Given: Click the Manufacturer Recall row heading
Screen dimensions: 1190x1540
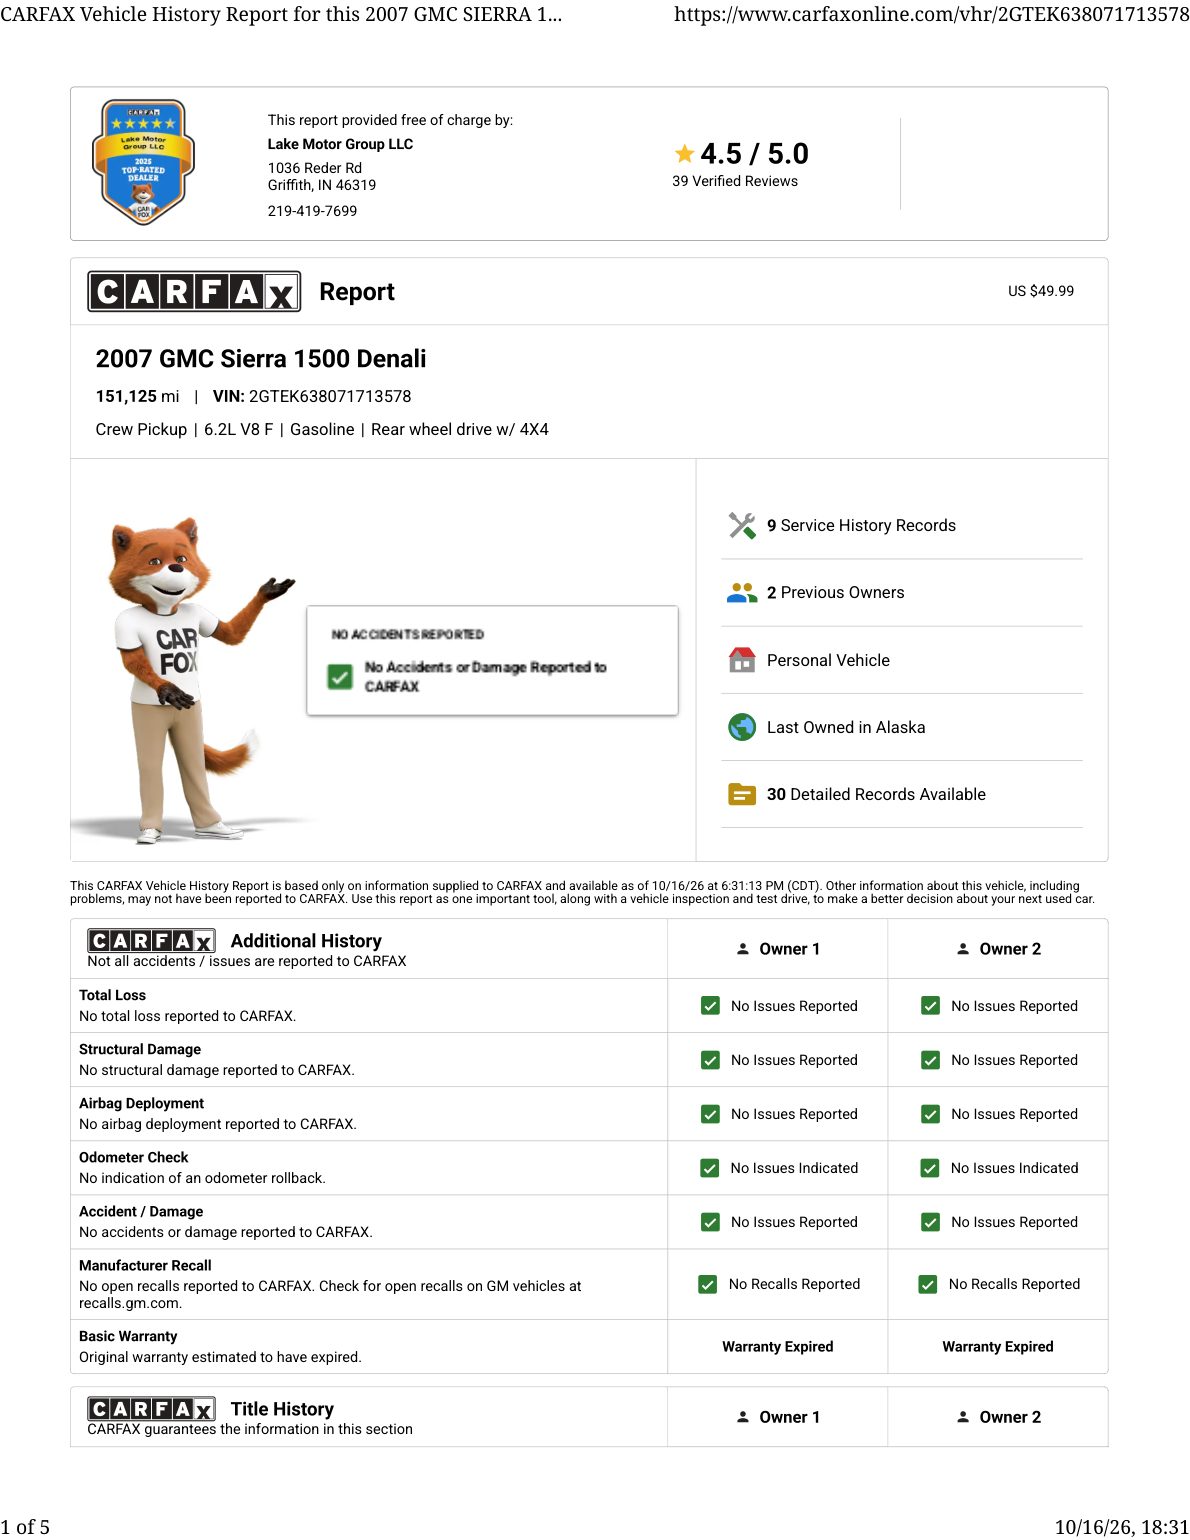Looking at the screenshot, I should 145,1265.
